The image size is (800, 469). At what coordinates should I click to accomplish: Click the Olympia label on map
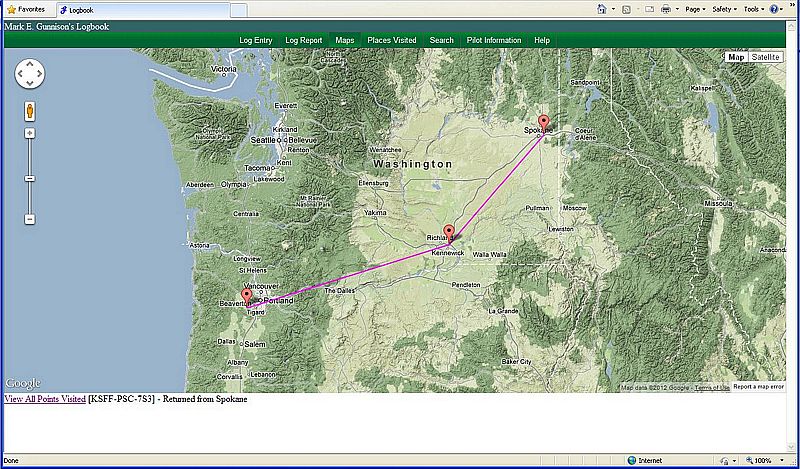point(234,185)
